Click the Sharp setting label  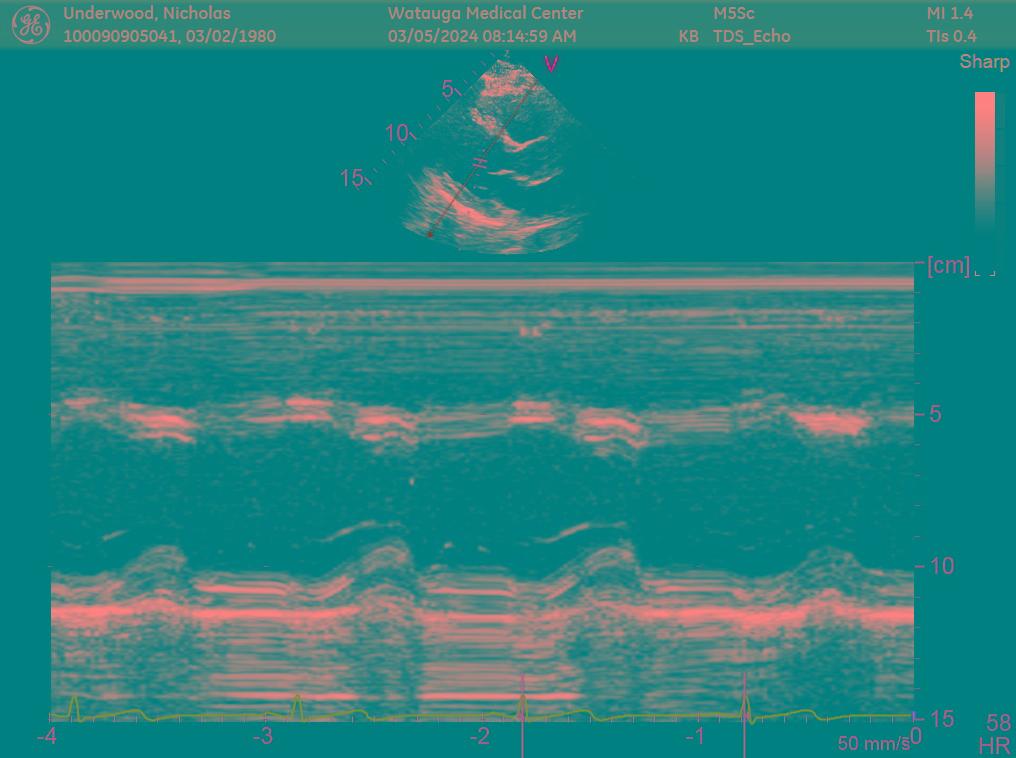(x=984, y=62)
